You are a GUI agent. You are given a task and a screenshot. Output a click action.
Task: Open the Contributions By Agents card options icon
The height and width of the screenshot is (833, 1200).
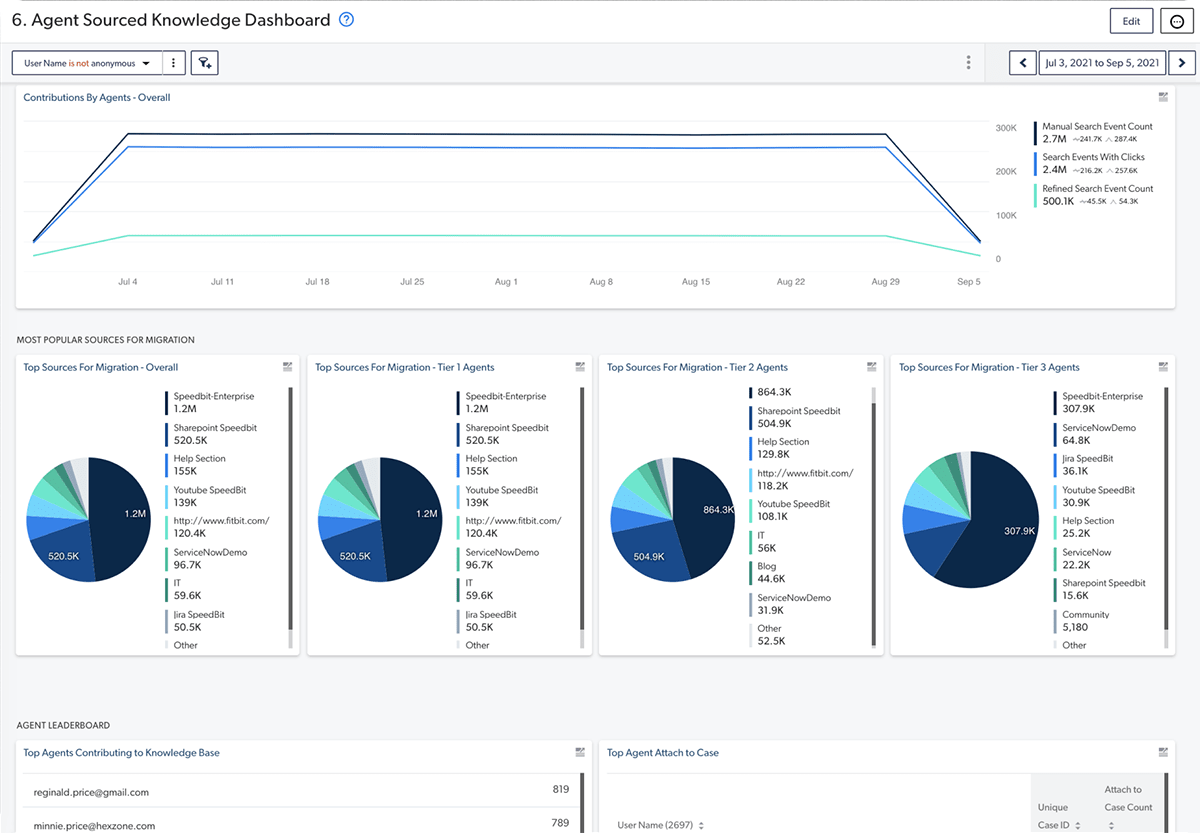tap(1163, 97)
